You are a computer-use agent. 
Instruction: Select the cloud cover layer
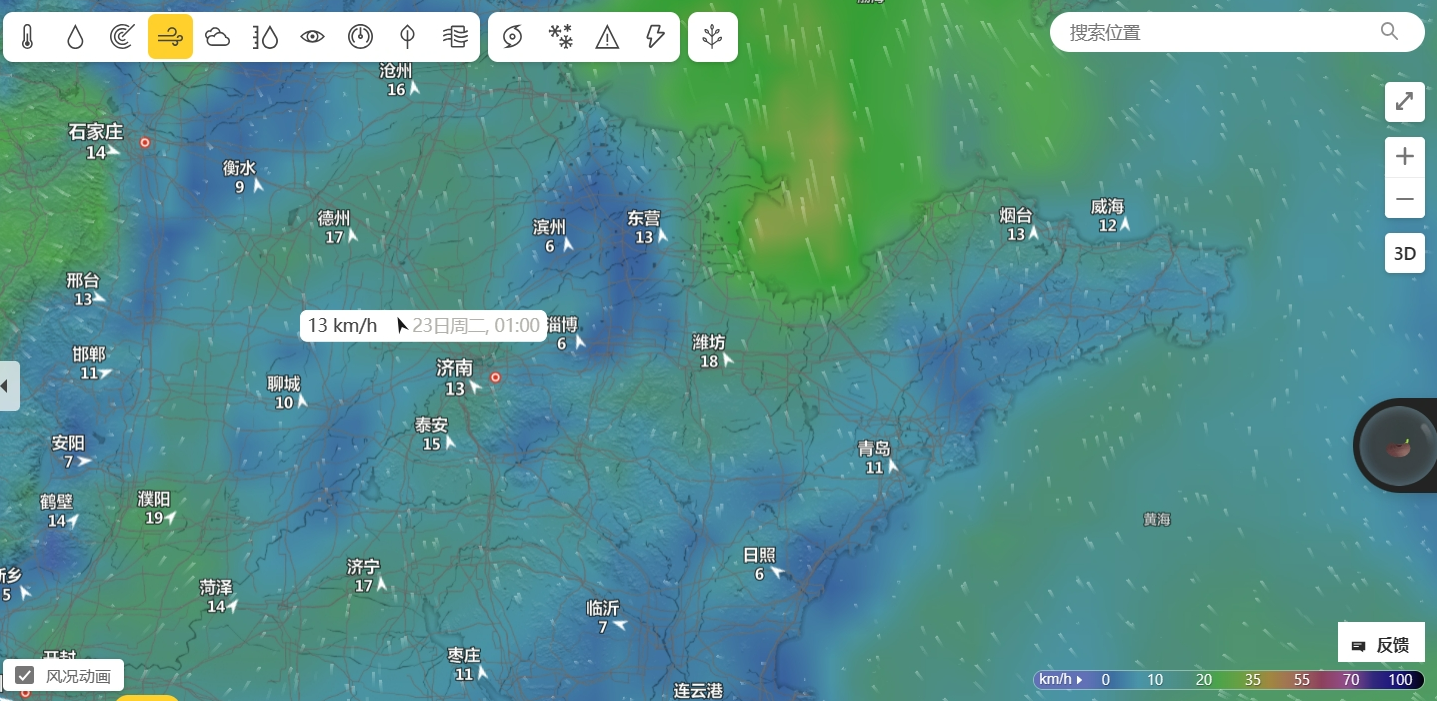217,37
